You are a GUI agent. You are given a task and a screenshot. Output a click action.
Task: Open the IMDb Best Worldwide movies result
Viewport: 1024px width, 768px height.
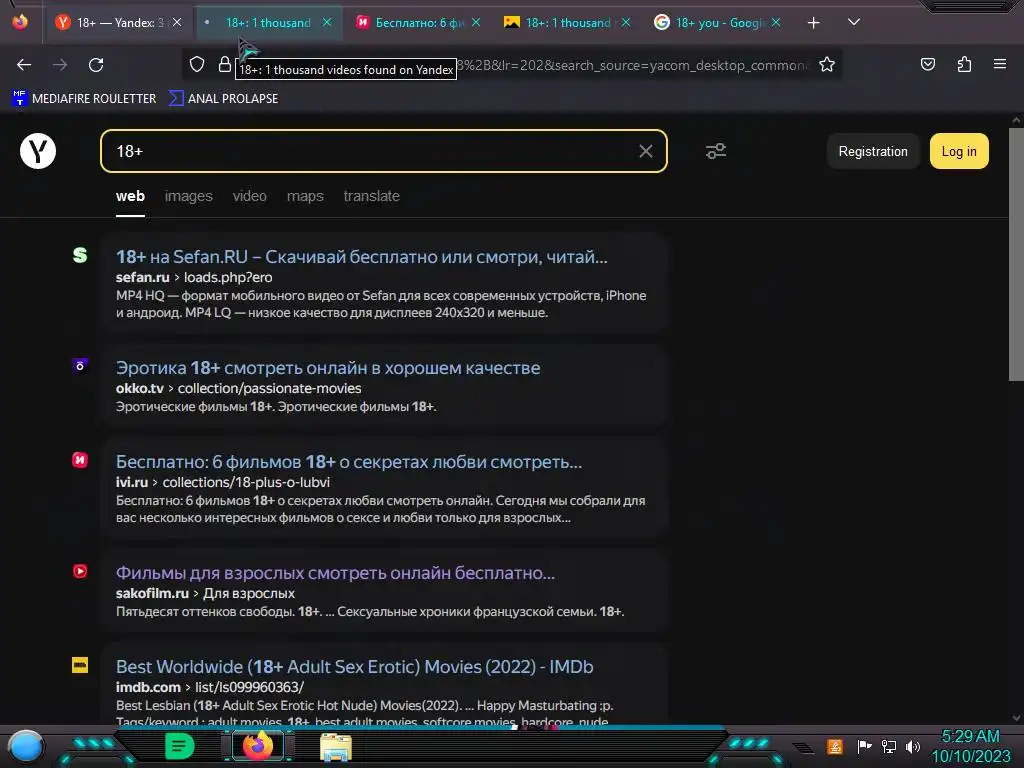pos(355,667)
